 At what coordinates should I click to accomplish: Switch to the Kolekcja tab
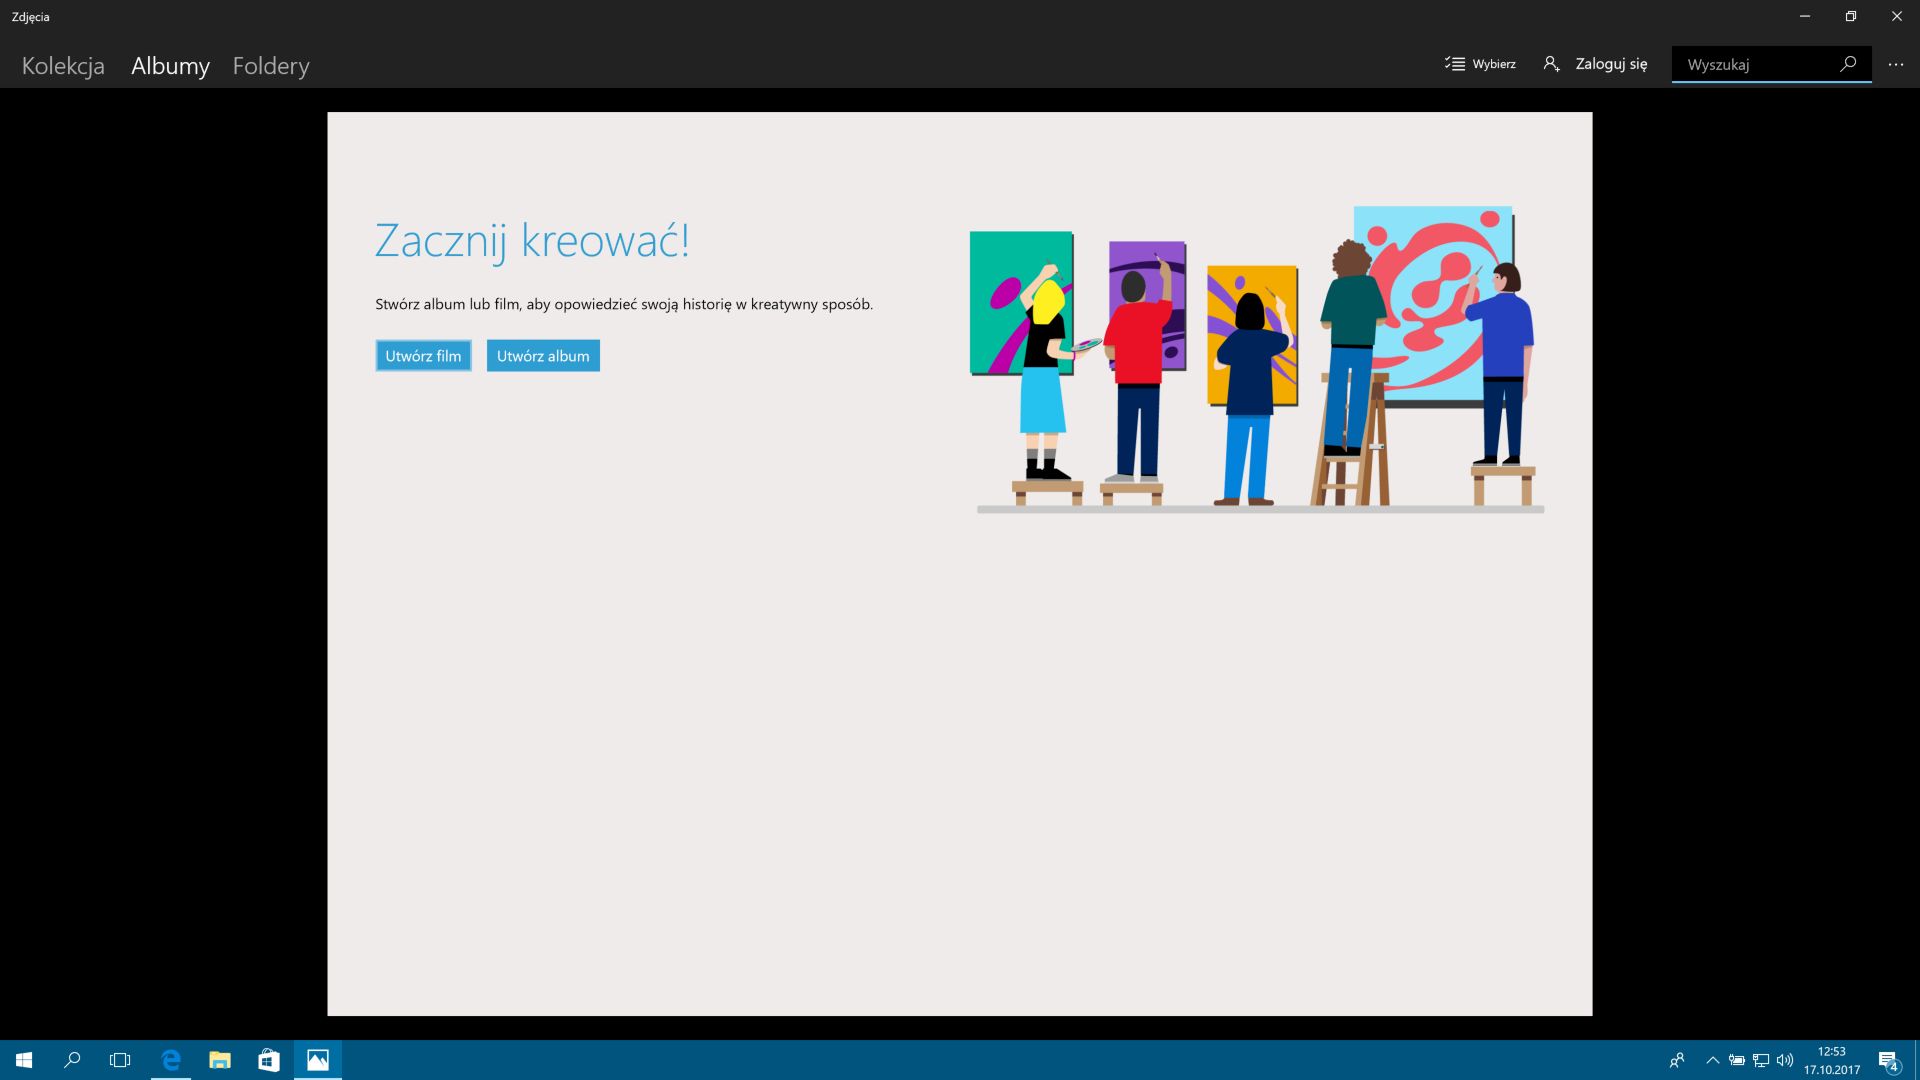63,66
